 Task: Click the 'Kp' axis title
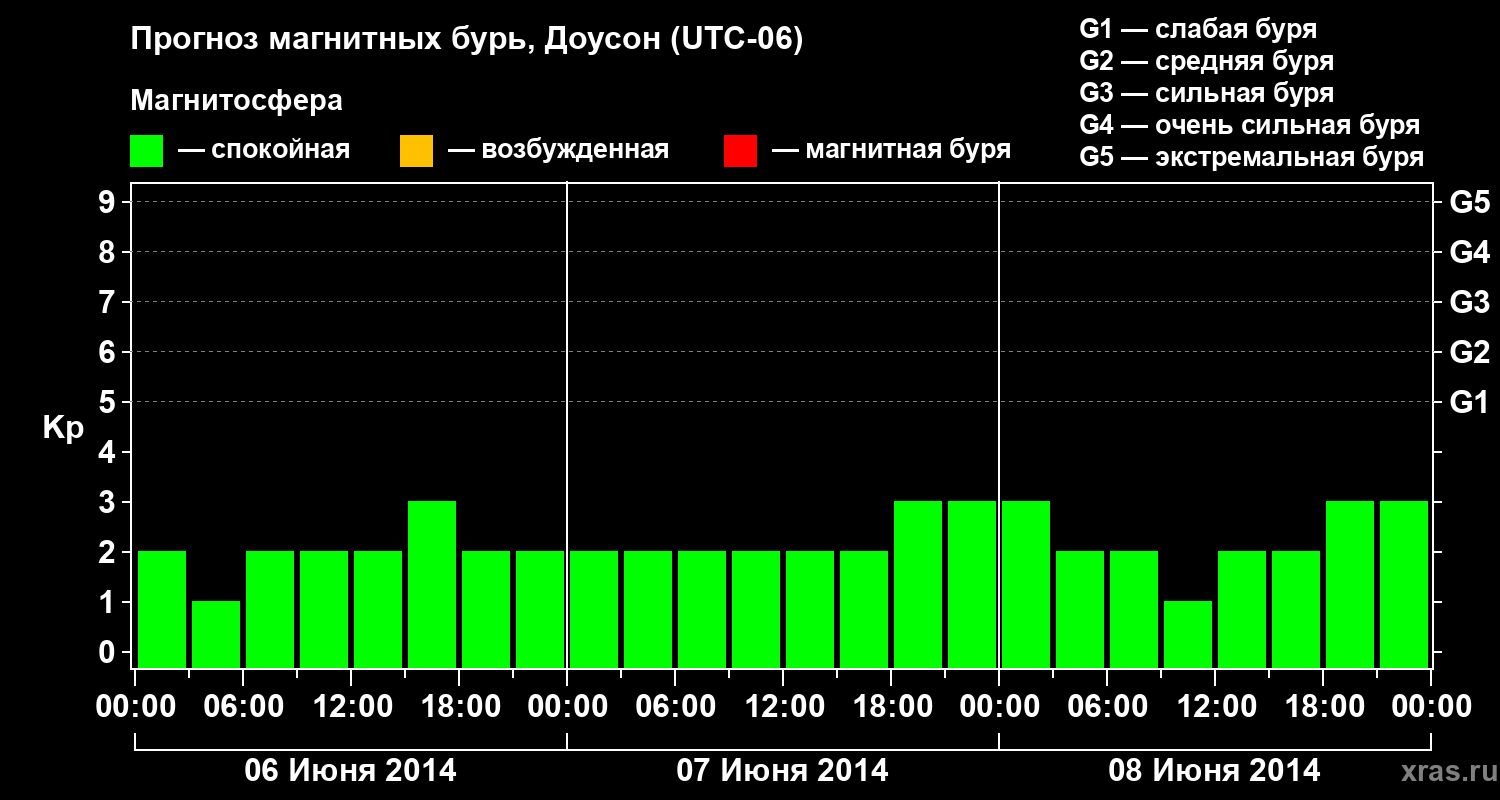click(x=63, y=428)
